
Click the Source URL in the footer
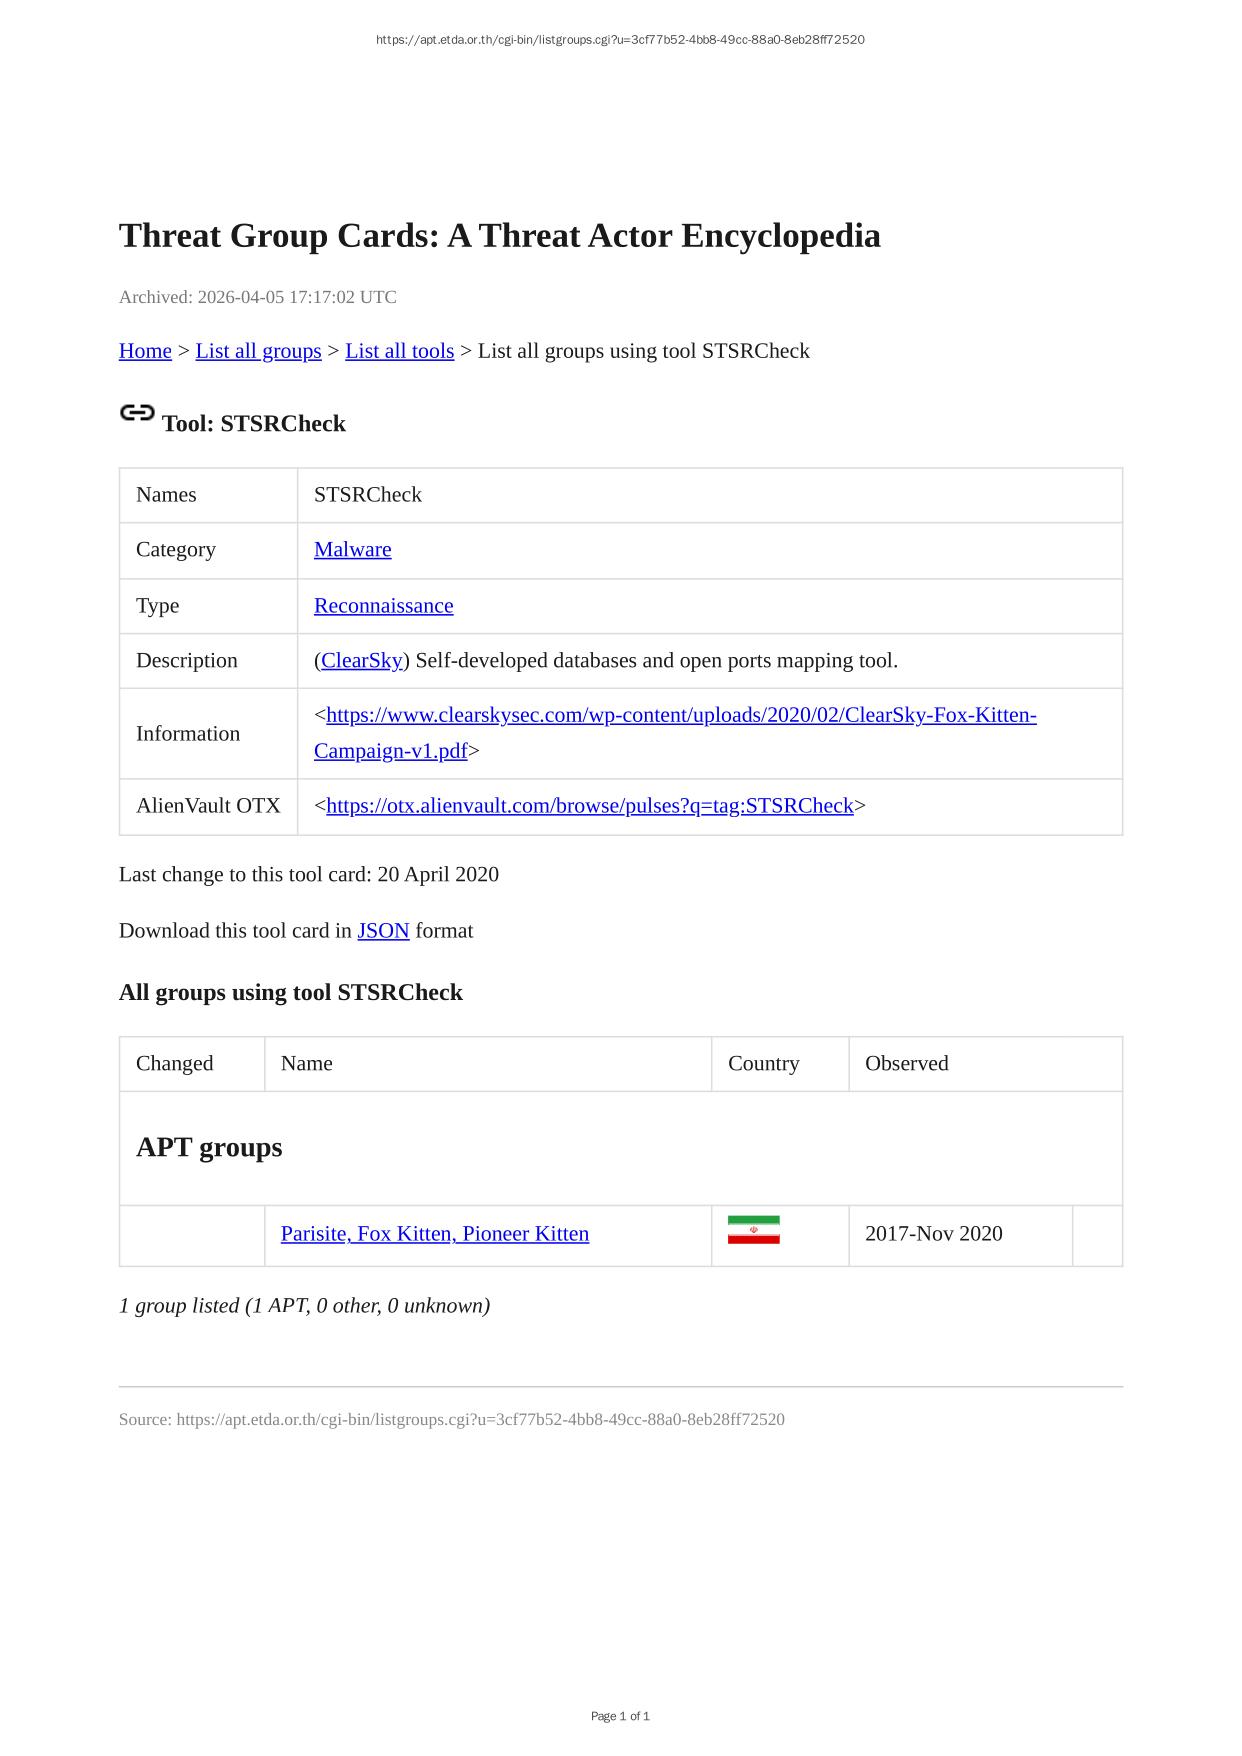point(480,1420)
